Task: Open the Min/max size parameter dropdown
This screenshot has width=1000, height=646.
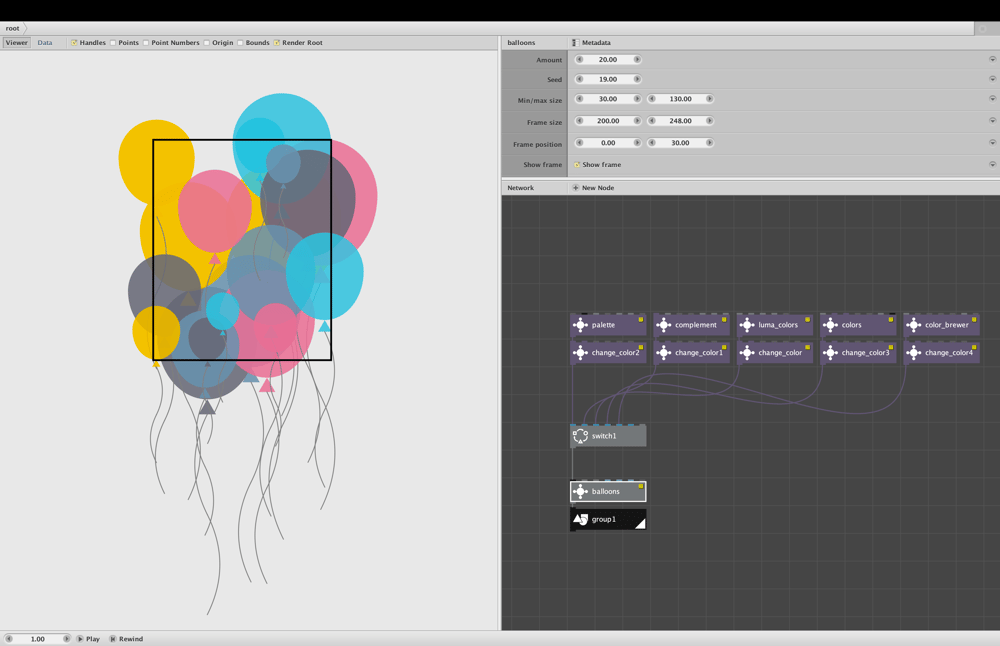Action: point(992,99)
